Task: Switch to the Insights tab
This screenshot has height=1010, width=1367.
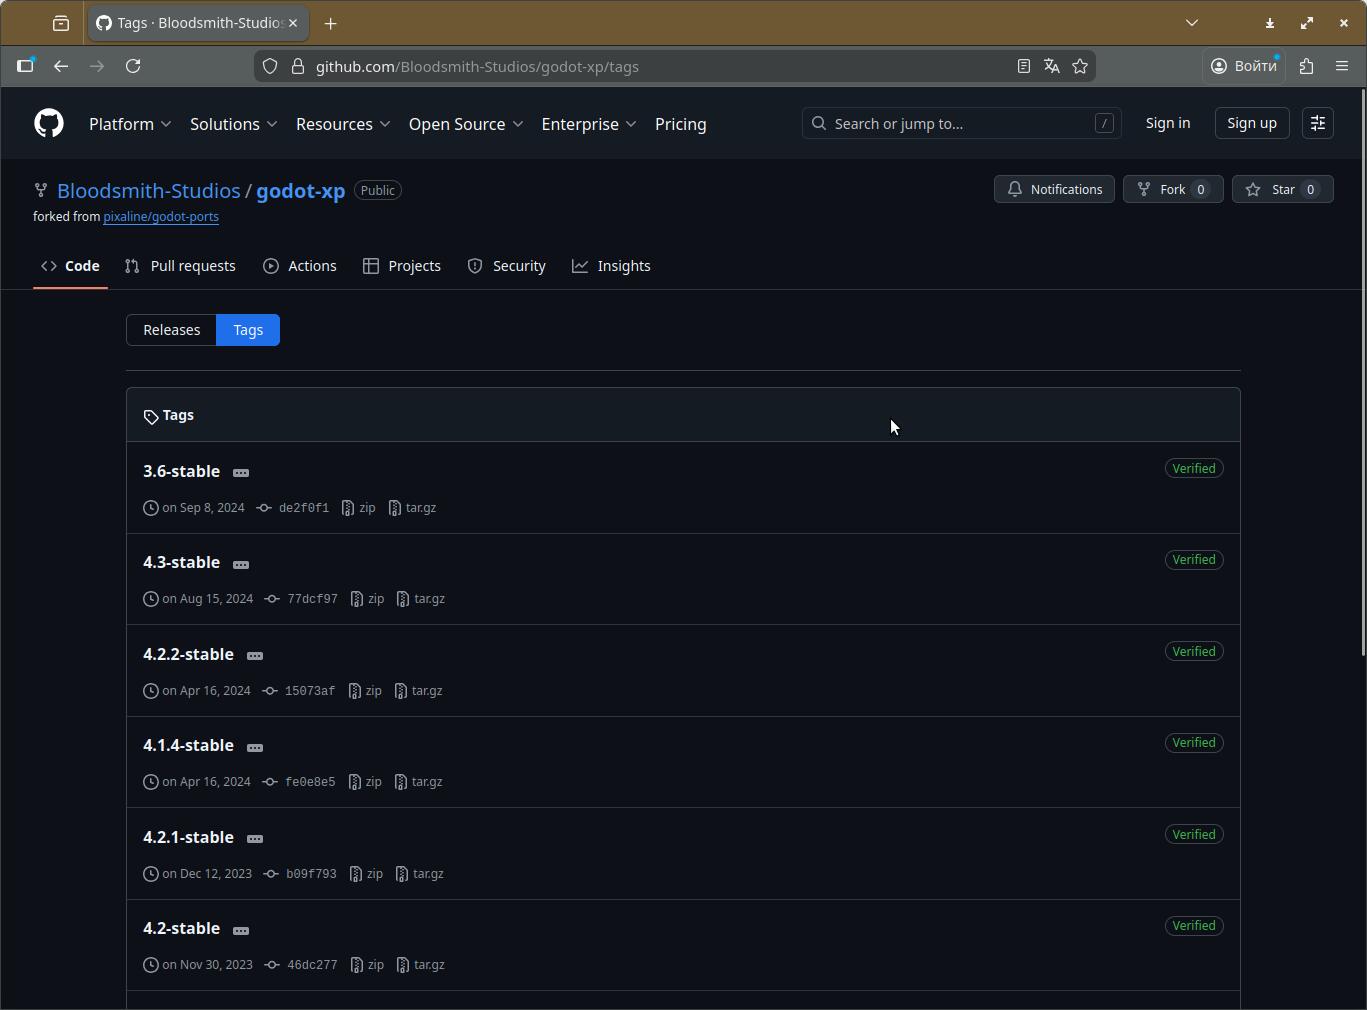Action: (611, 266)
